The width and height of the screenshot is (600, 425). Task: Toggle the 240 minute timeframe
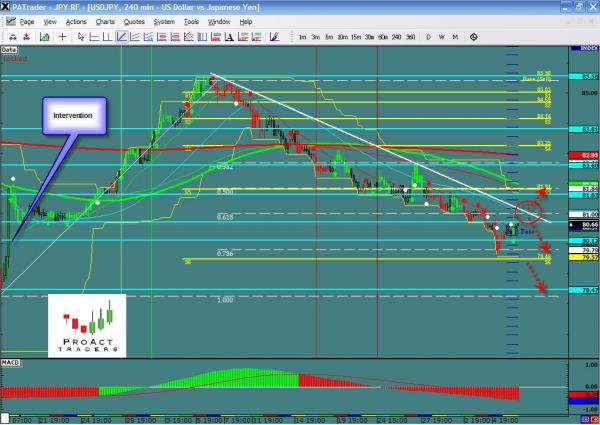tap(394, 36)
